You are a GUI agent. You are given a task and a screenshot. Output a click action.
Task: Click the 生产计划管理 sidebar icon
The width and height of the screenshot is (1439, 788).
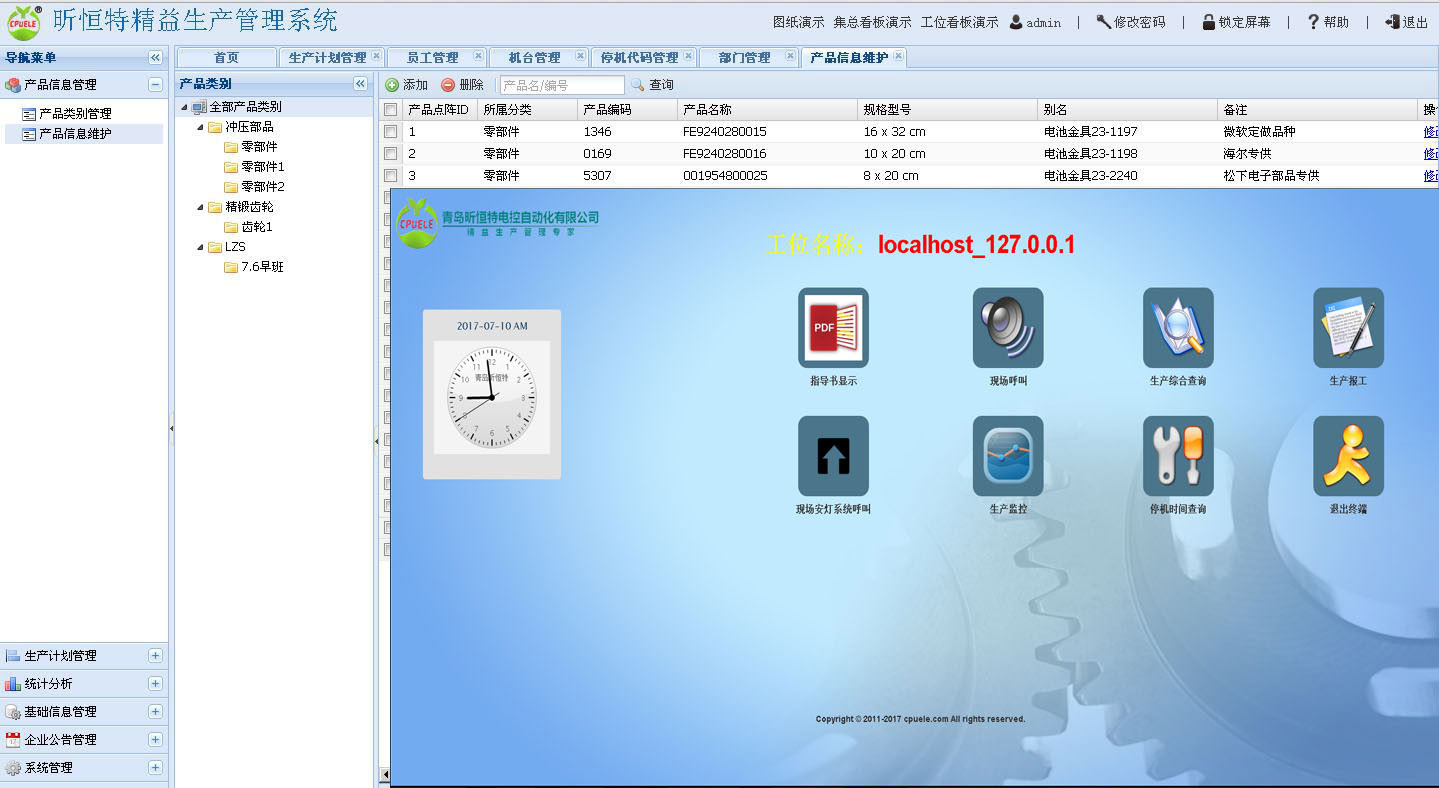click(13, 656)
